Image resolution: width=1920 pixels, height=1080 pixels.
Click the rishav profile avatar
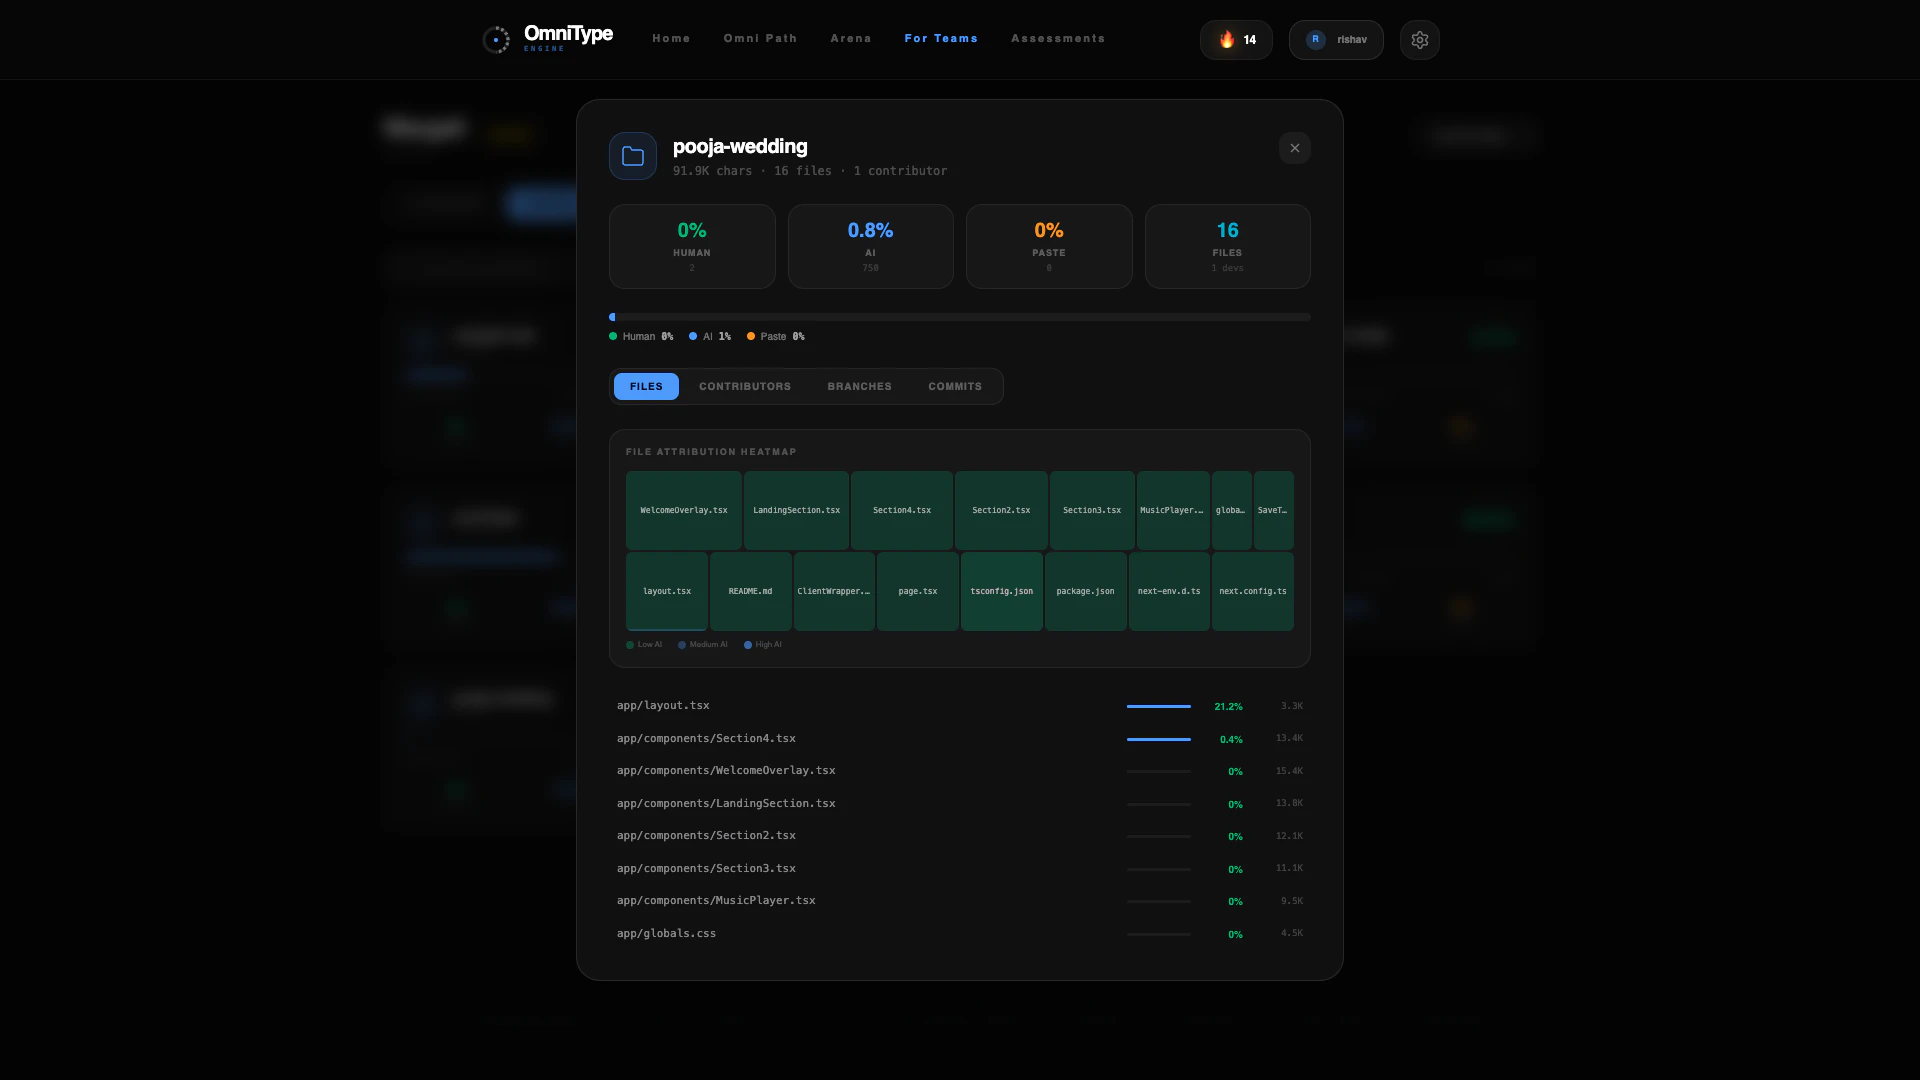1315,40
